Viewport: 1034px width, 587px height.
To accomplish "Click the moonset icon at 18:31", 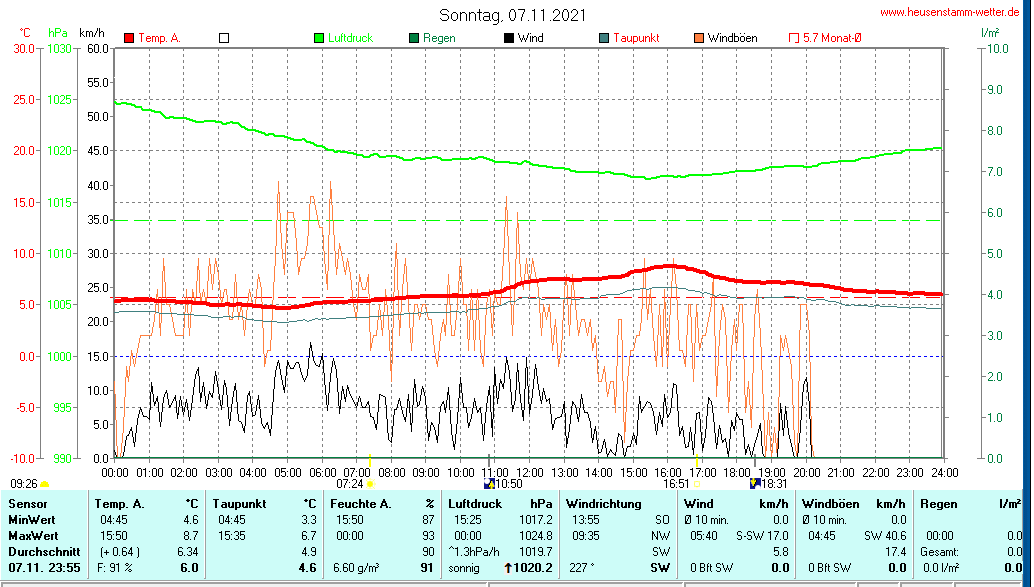I will coord(755,484).
